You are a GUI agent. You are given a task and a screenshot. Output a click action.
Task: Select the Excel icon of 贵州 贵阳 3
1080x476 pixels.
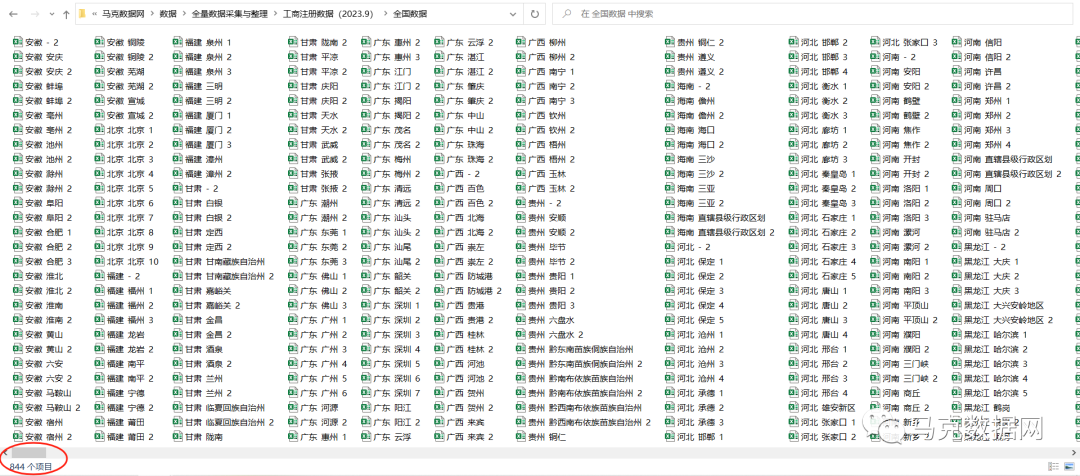click(x=521, y=305)
